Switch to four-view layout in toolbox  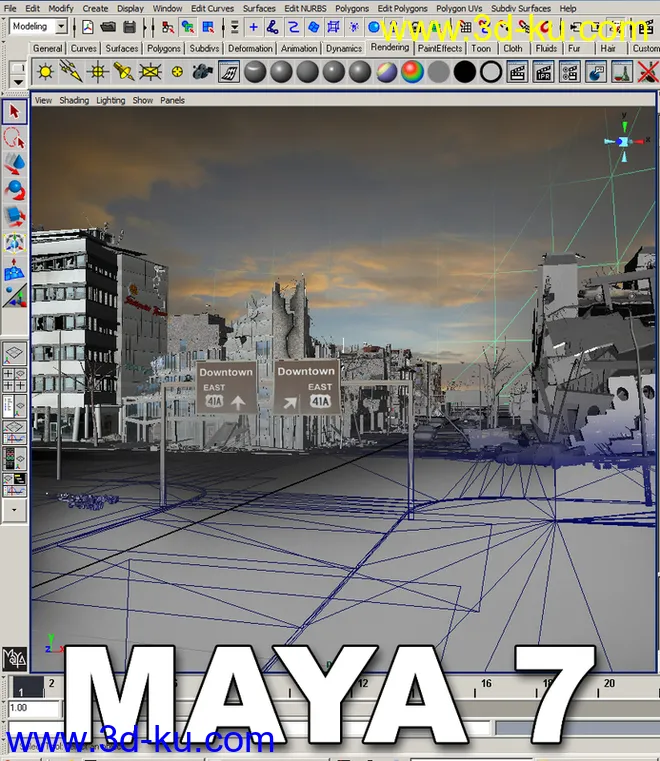[x=15, y=380]
